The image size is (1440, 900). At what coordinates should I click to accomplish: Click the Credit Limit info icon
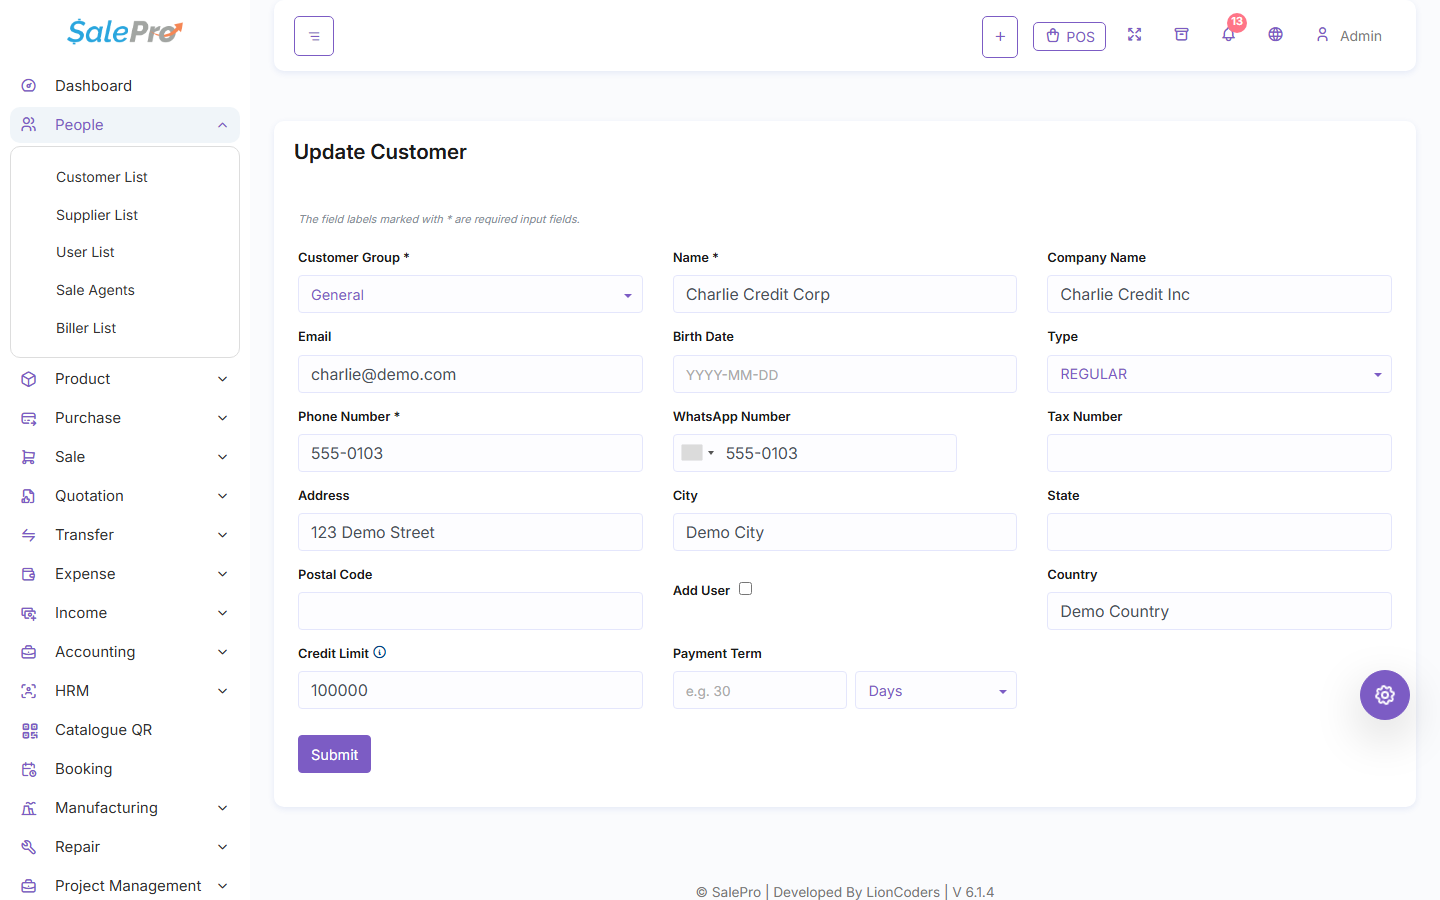[x=380, y=652]
